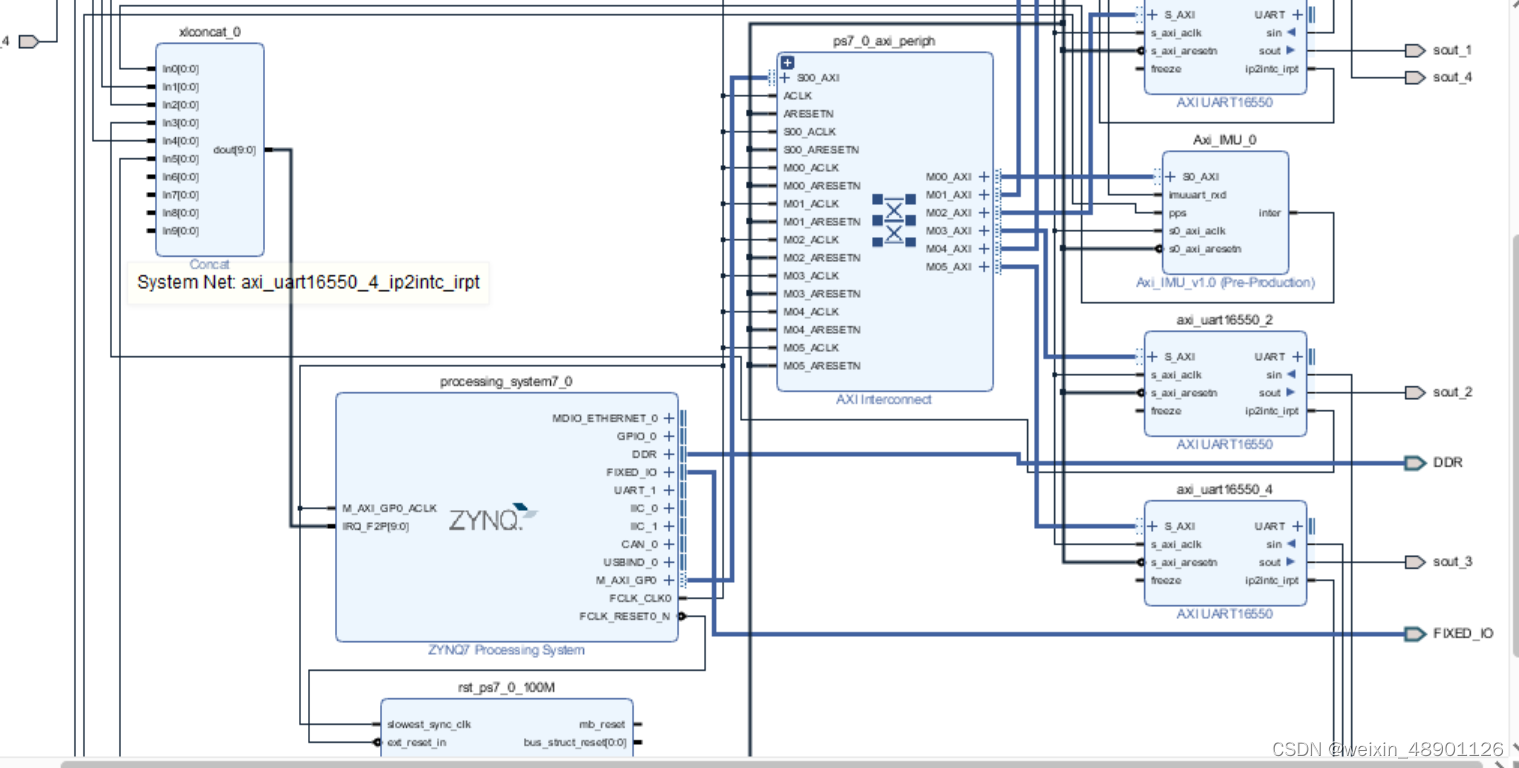
Task: Click the Axi_IMU_v1.0 (Pre-Production) label
Action: coord(1224,282)
